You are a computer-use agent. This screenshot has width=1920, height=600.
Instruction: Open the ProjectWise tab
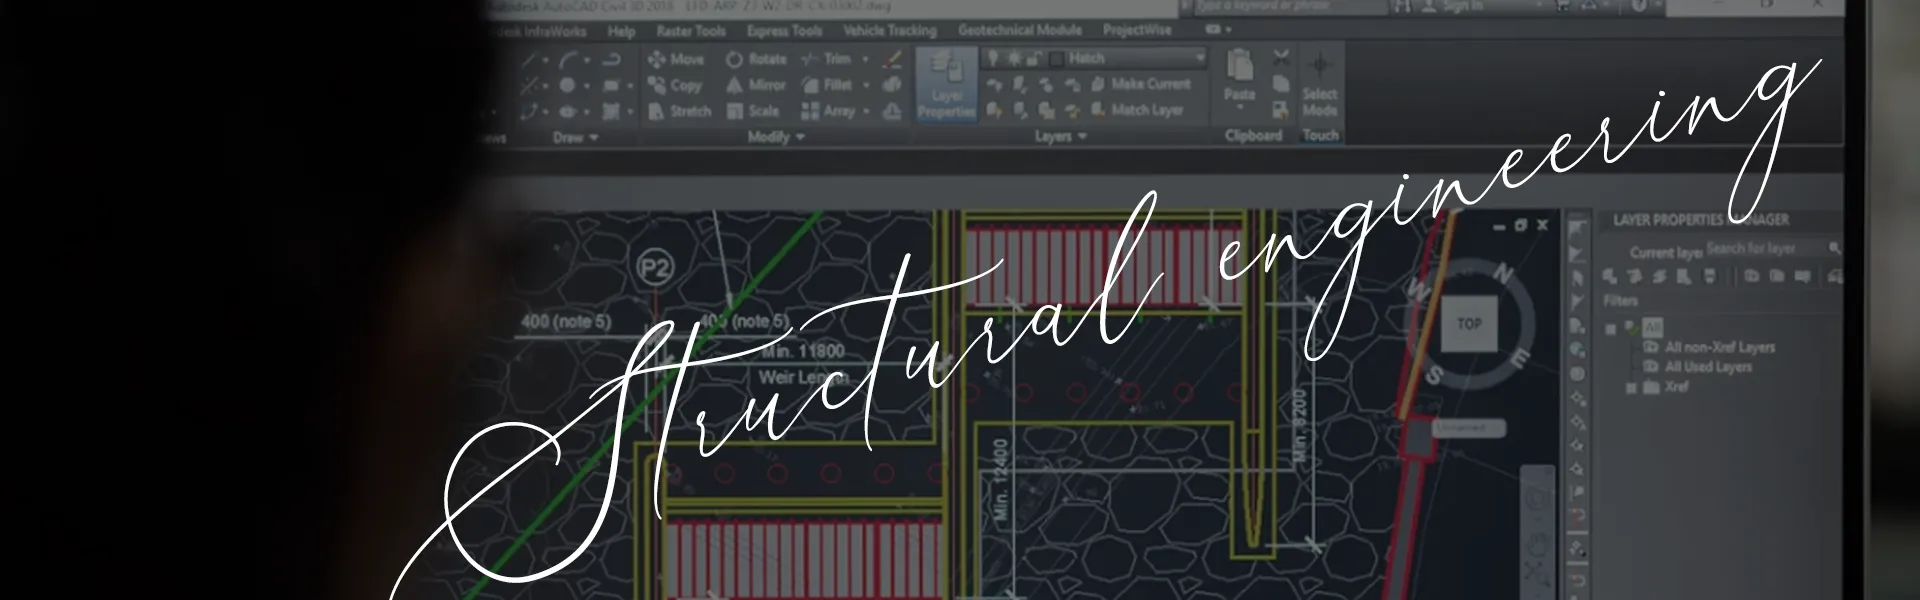(1137, 30)
